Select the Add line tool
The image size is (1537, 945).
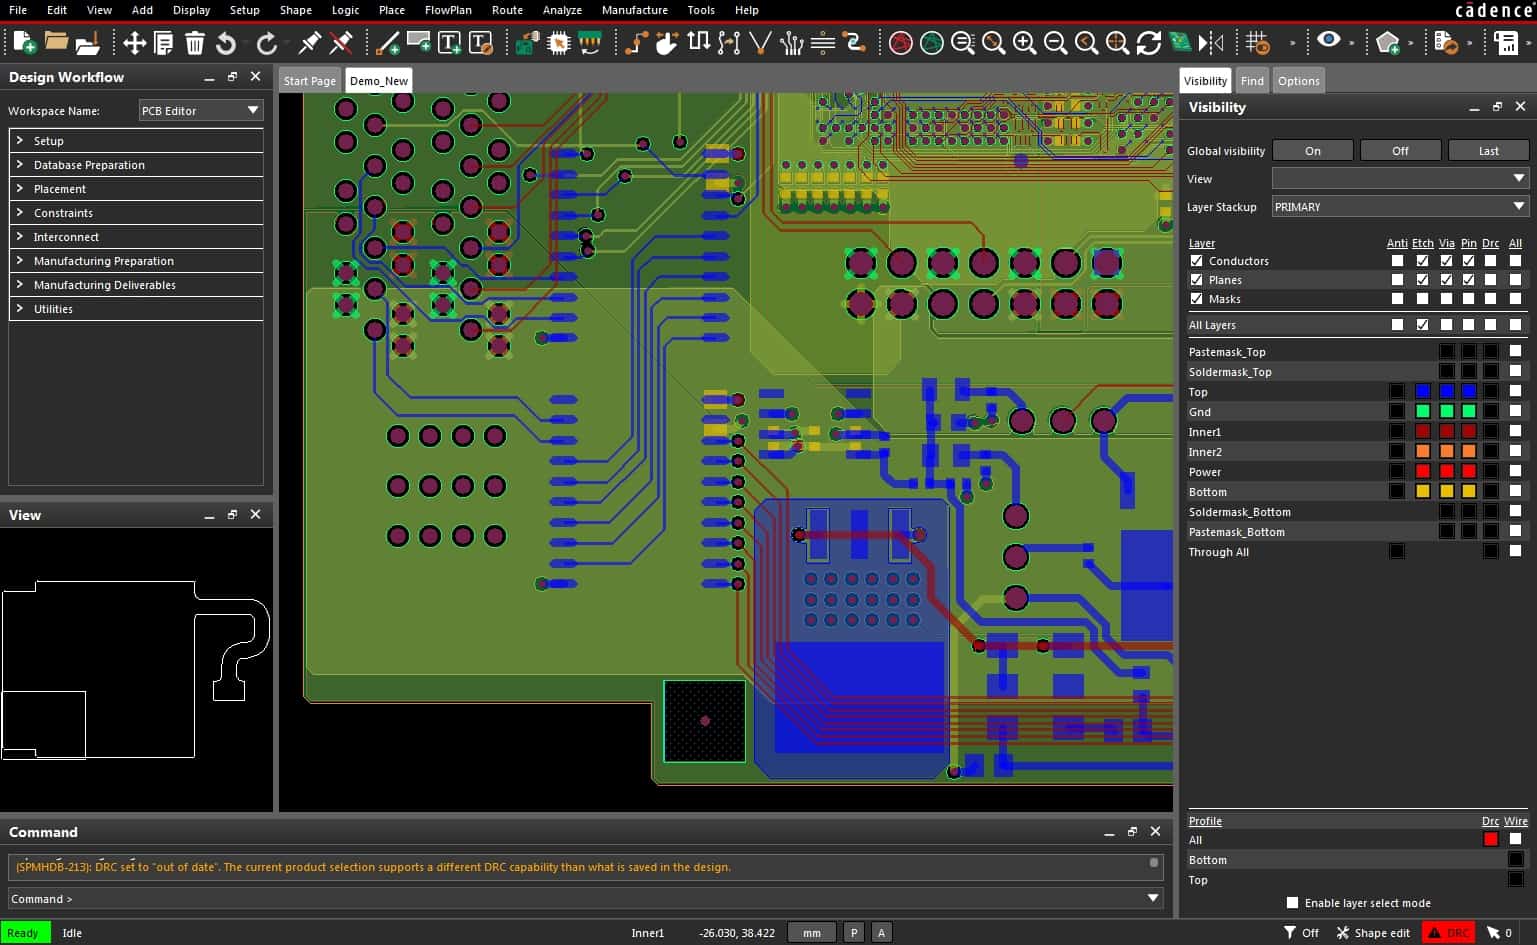388,42
